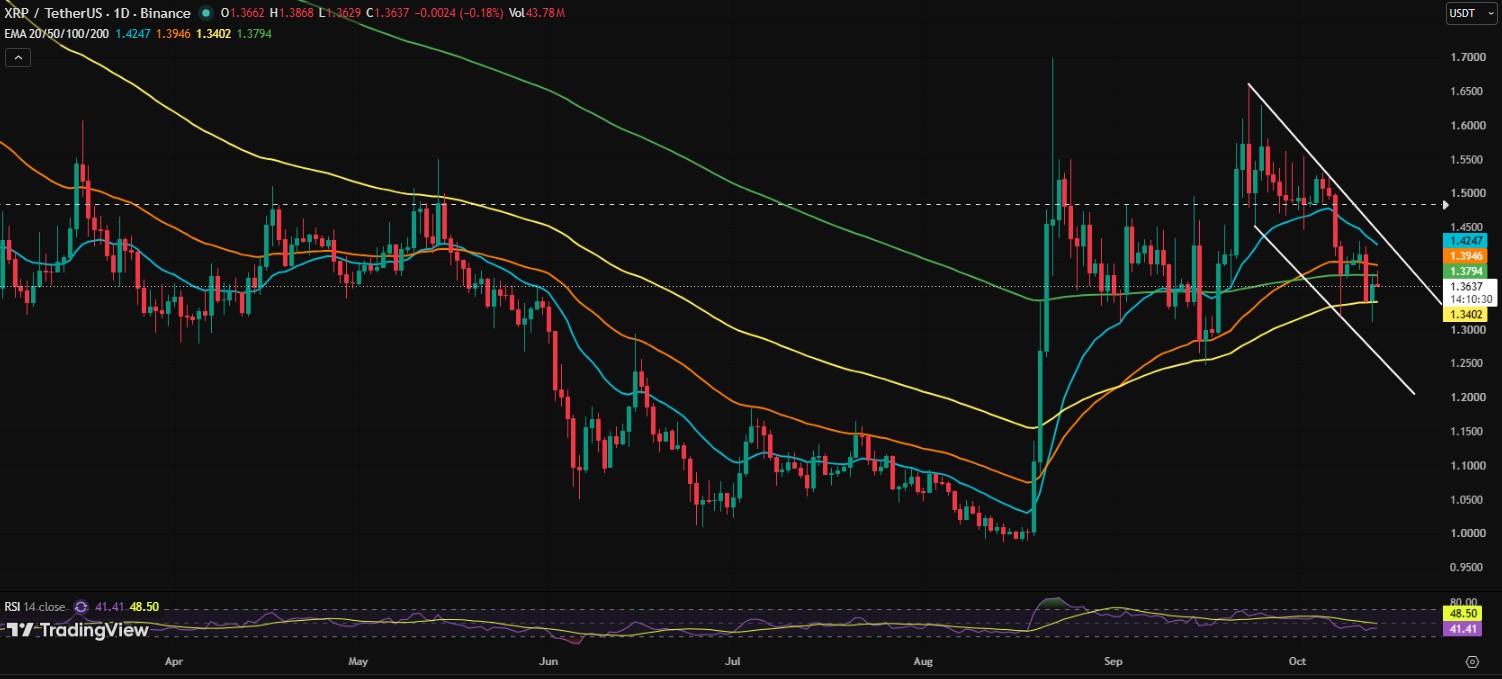Click the Sep label on time axis
The height and width of the screenshot is (679, 1502).
(x=1111, y=661)
